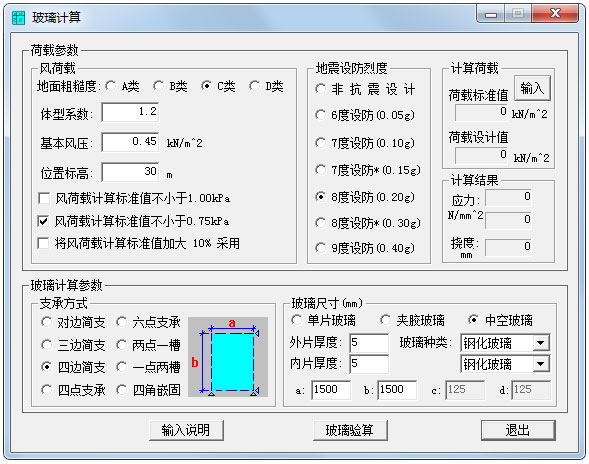Click the cyan glass support diagram
Screen dimensions: 589x464
tap(228, 357)
